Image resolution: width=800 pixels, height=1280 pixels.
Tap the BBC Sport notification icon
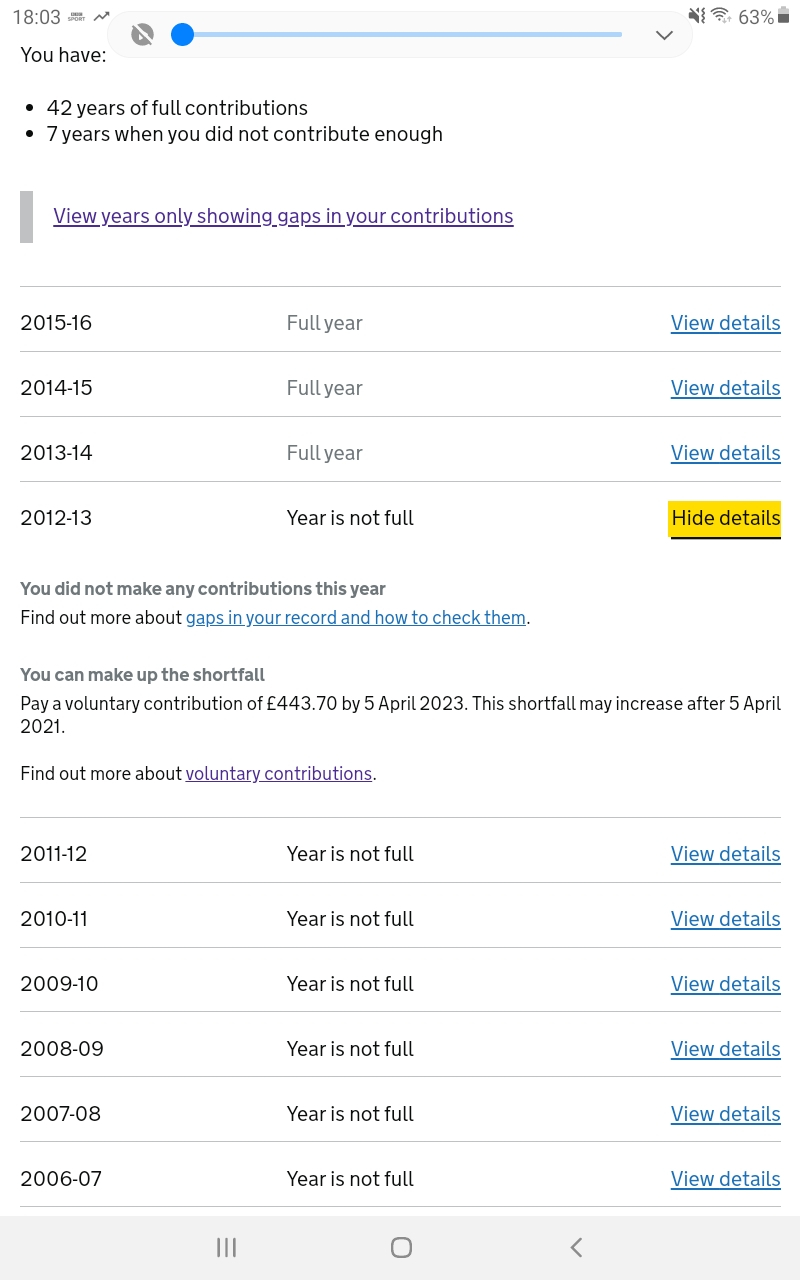77,17
